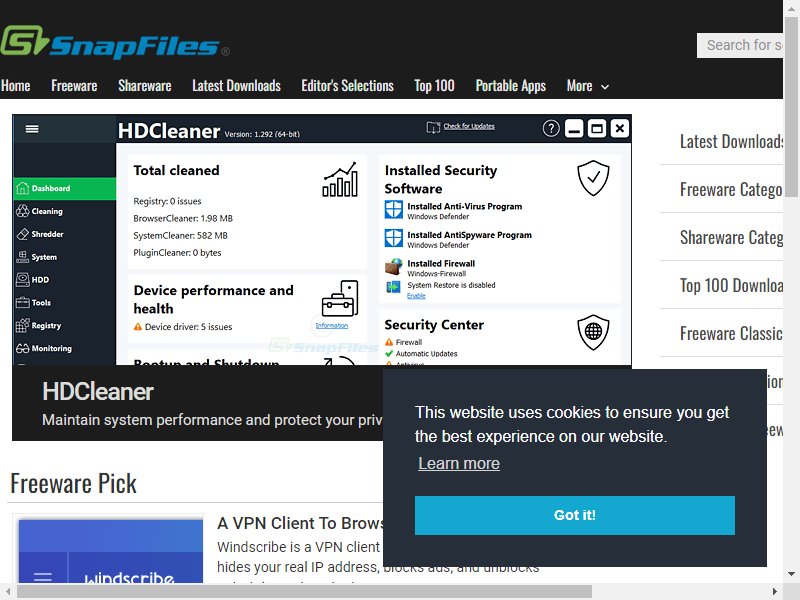
Task: Click the 'SystemCleaner: 582 MB' text
Action: 181,235
